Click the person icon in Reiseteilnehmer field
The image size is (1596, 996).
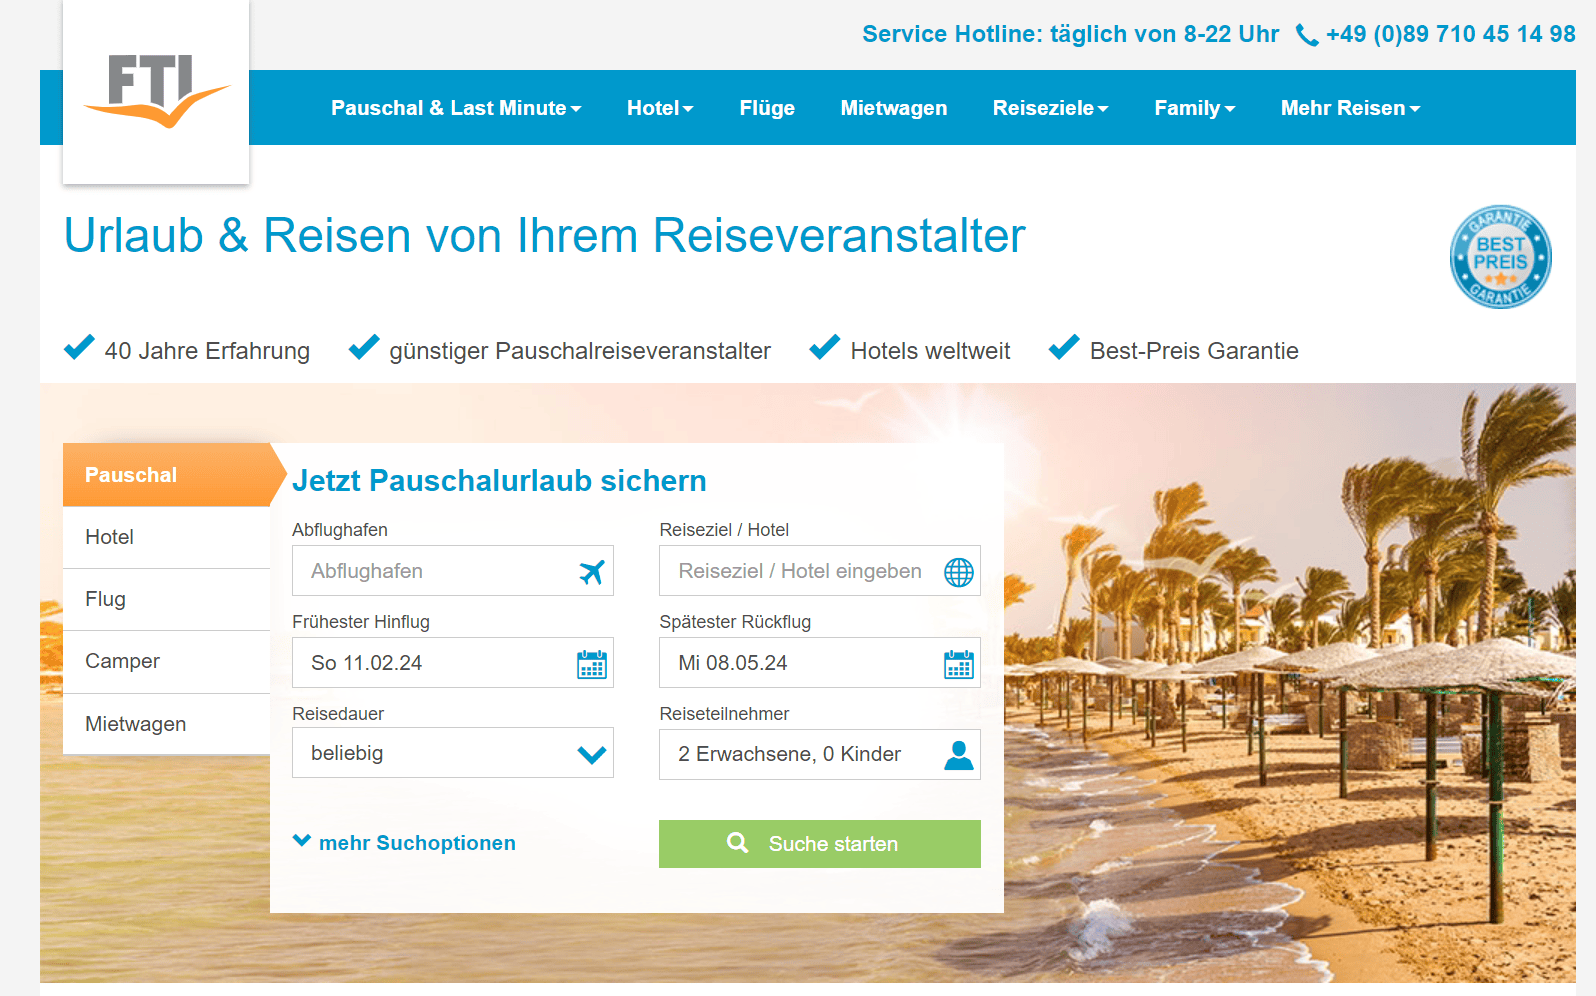958,755
